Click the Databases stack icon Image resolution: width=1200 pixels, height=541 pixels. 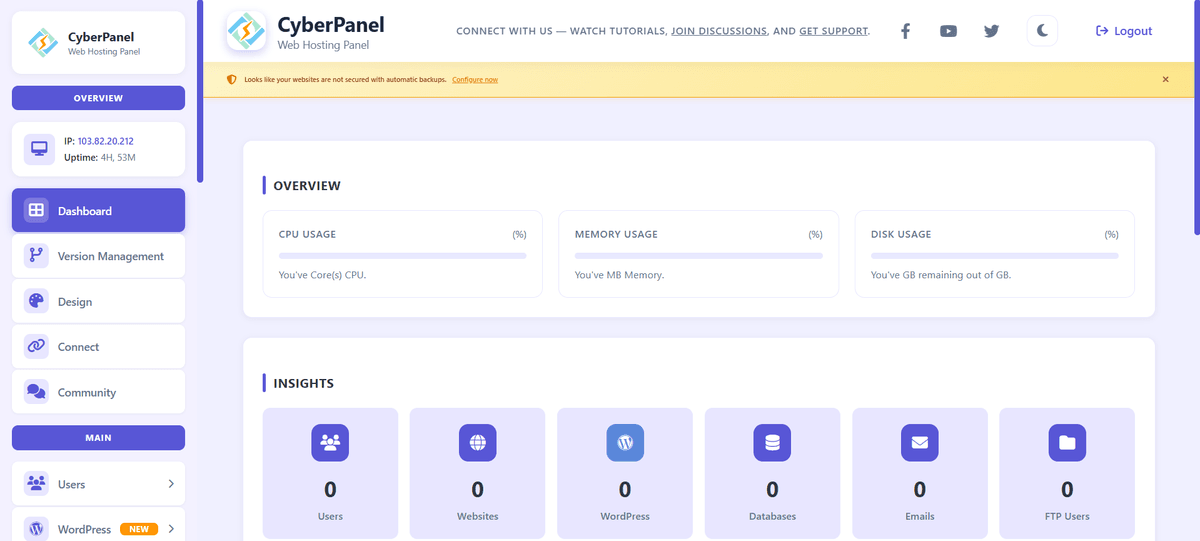point(772,443)
